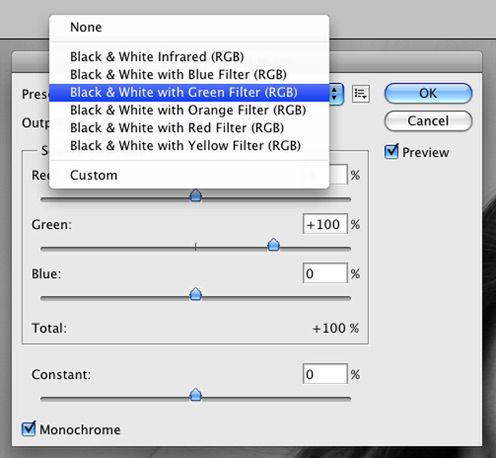Viewport: 496px width, 458px height.
Task: Click the Green slider handle
Action: point(274,245)
